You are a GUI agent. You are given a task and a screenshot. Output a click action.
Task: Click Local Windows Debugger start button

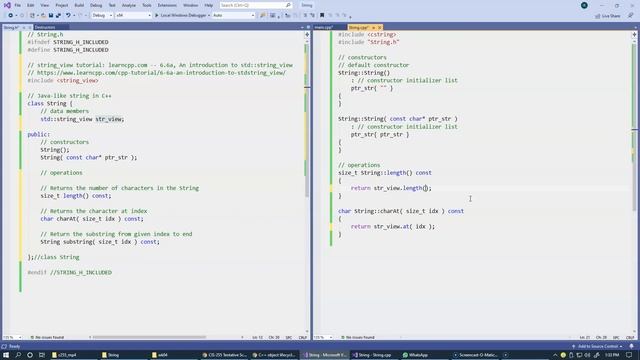tap(182, 16)
